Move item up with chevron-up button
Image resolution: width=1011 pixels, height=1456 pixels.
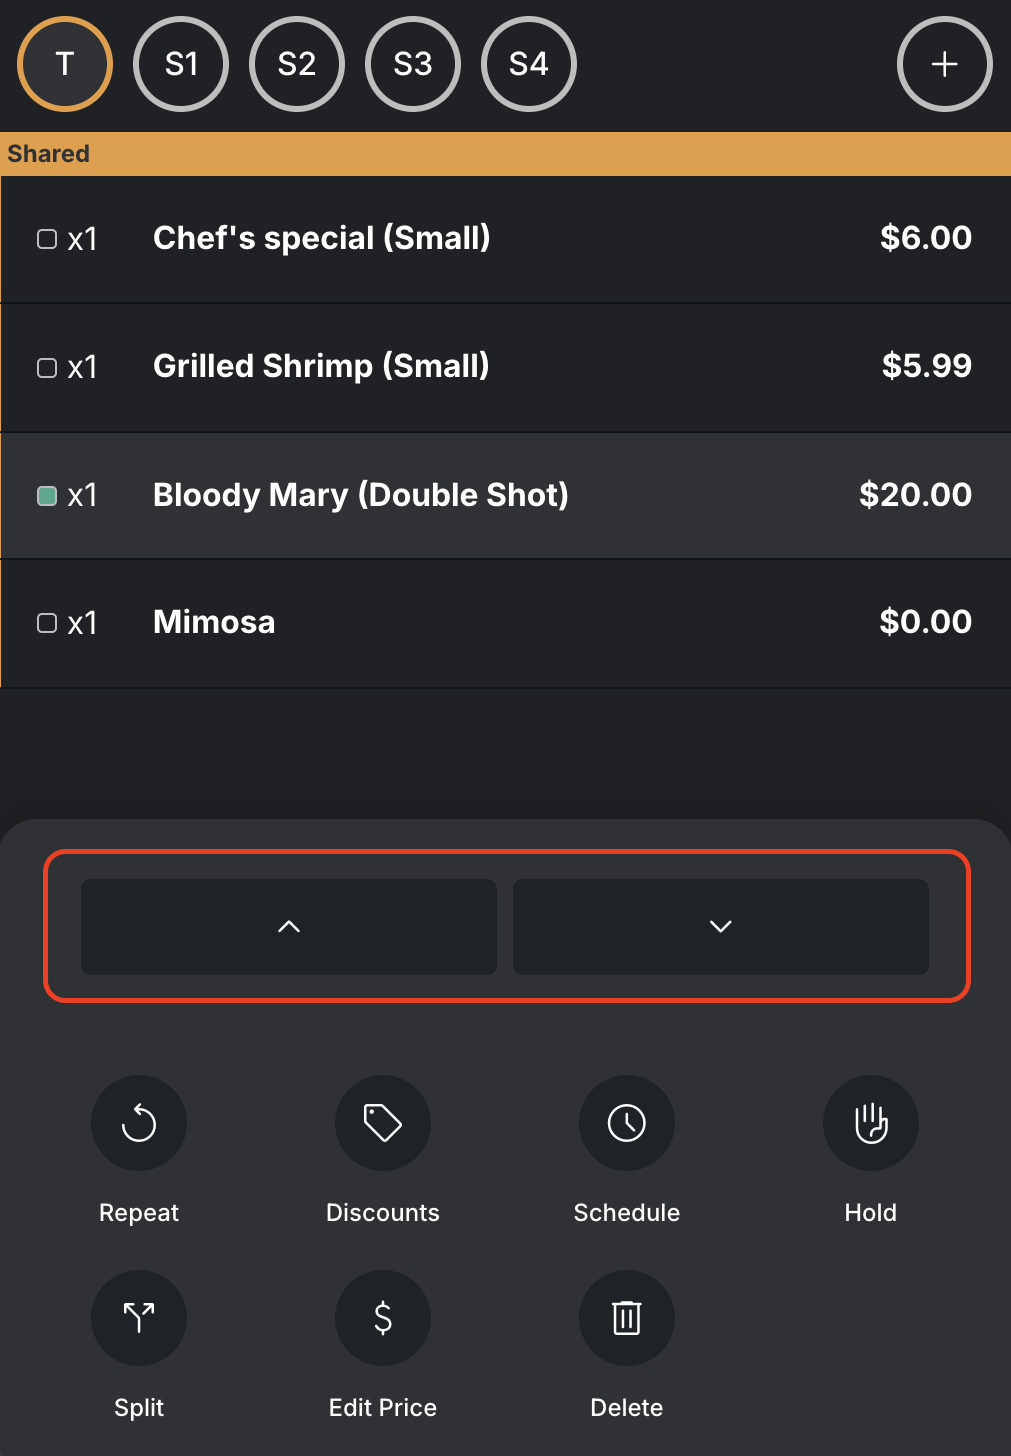(x=289, y=927)
